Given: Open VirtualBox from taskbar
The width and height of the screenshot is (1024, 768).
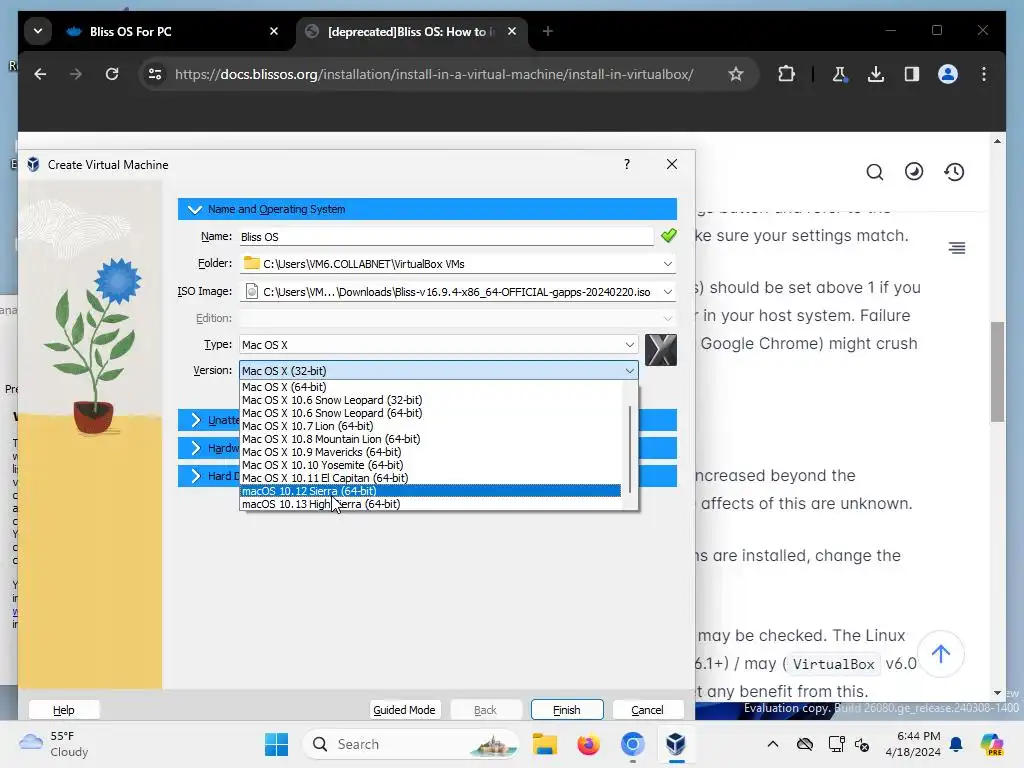Looking at the screenshot, I should [x=676, y=744].
